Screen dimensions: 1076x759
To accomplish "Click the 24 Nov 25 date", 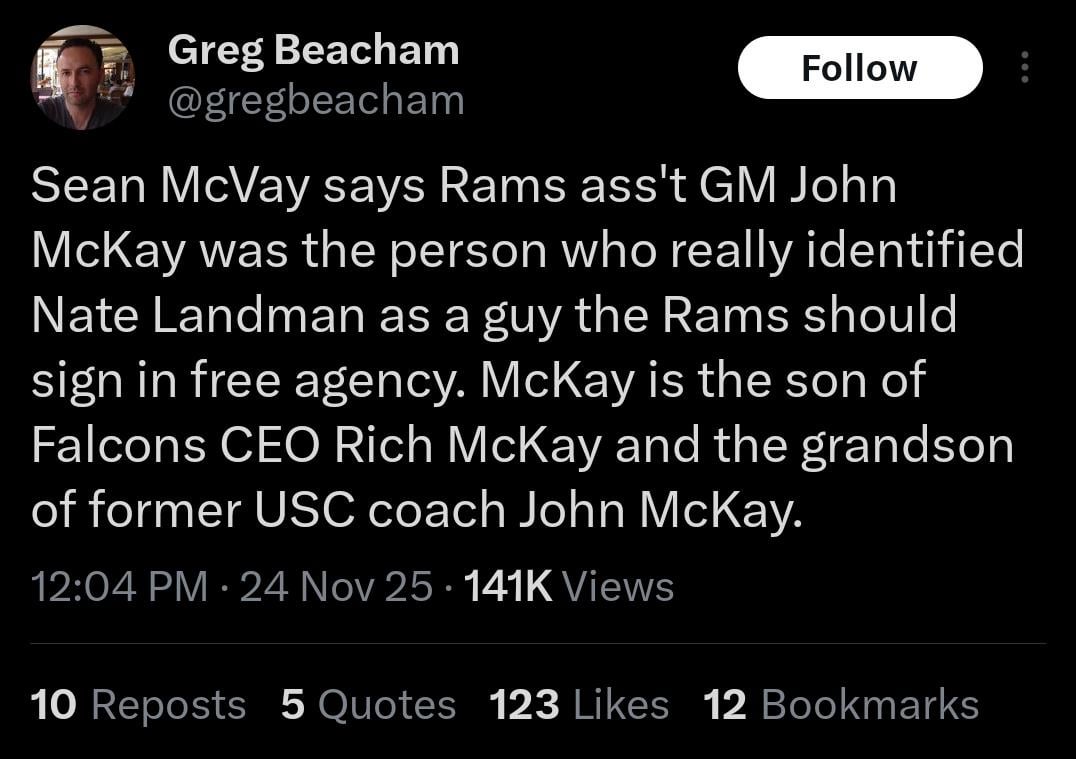I will click(x=336, y=587).
